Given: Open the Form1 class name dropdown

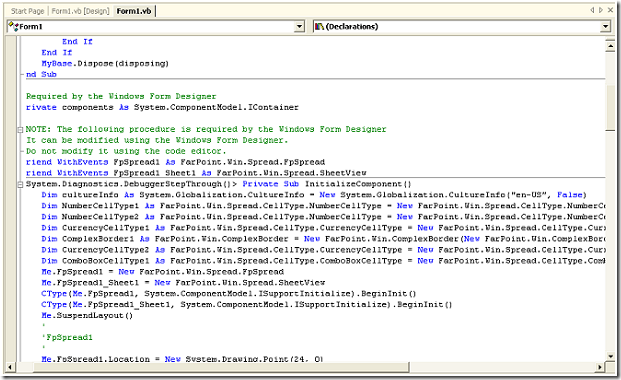Looking at the screenshot, I should (x=300, y=27).
